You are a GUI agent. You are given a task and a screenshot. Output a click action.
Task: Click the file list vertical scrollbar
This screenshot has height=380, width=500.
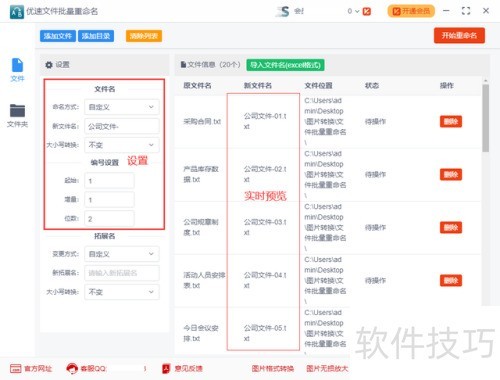tap(486, 118)
